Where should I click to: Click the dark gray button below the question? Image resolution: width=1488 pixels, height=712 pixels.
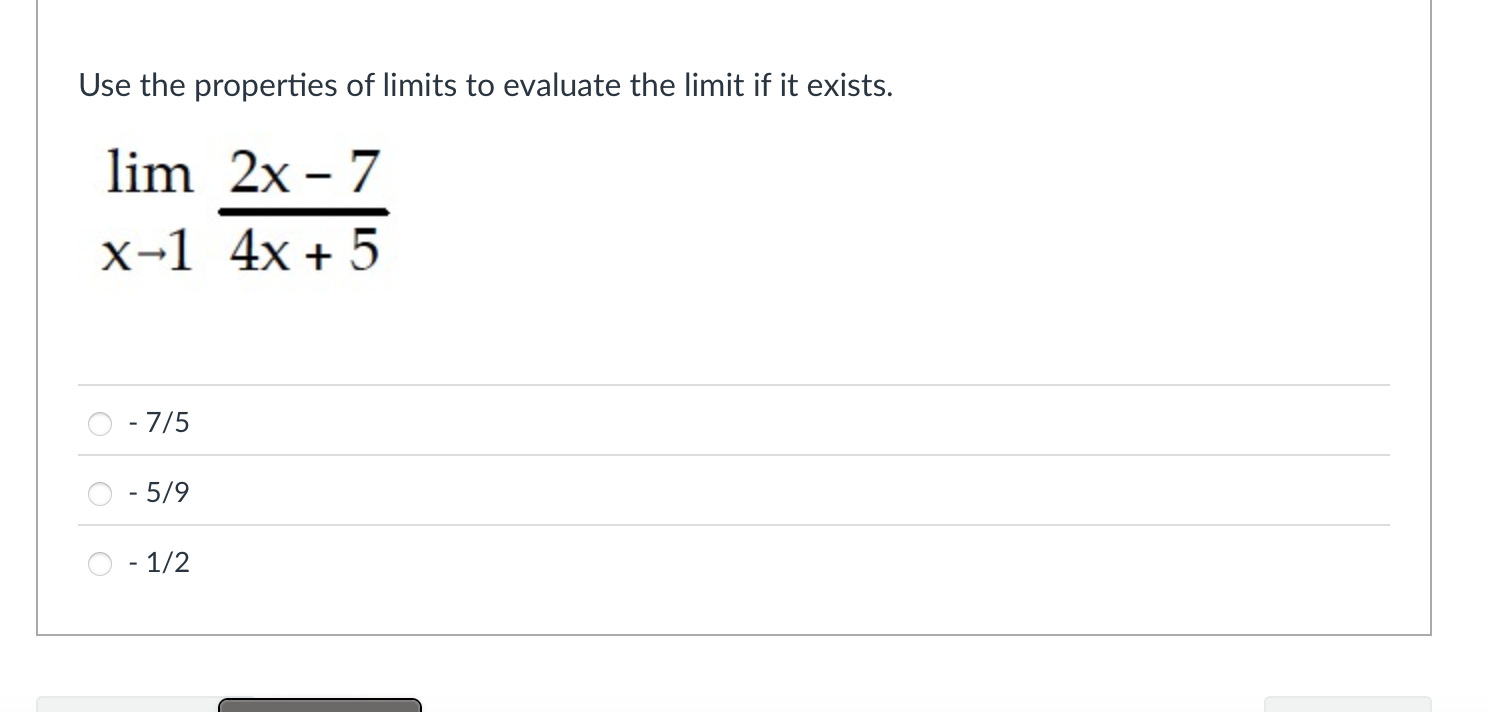pyautogui.click(x=319, y=707)
